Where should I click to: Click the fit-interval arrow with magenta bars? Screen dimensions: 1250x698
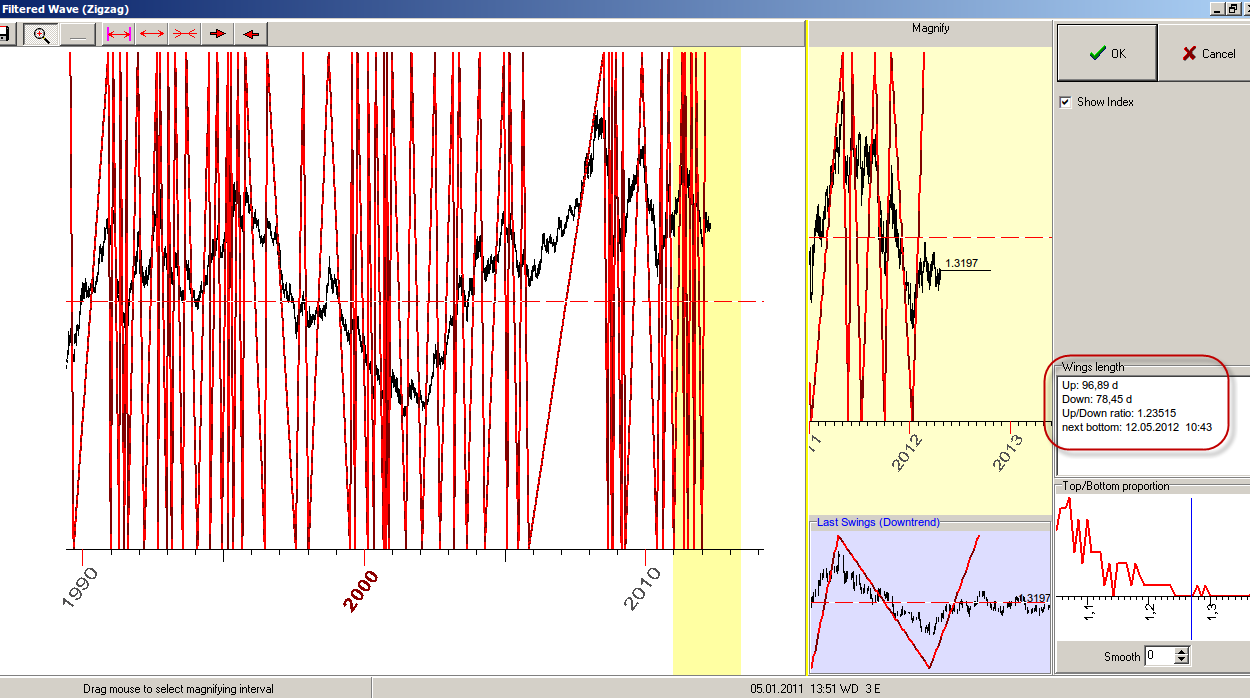click(x=119, y=34)
